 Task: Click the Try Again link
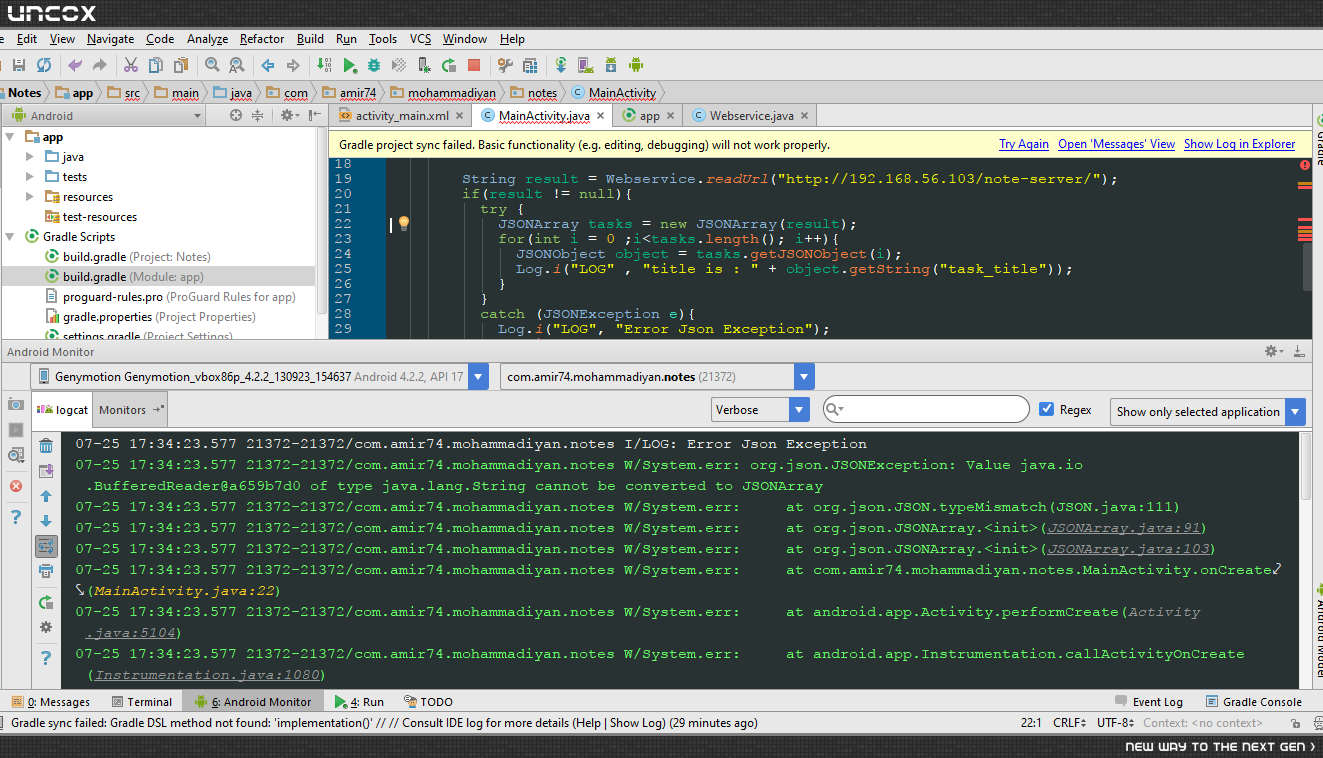pyautogui.click(x=1024, y=144)
